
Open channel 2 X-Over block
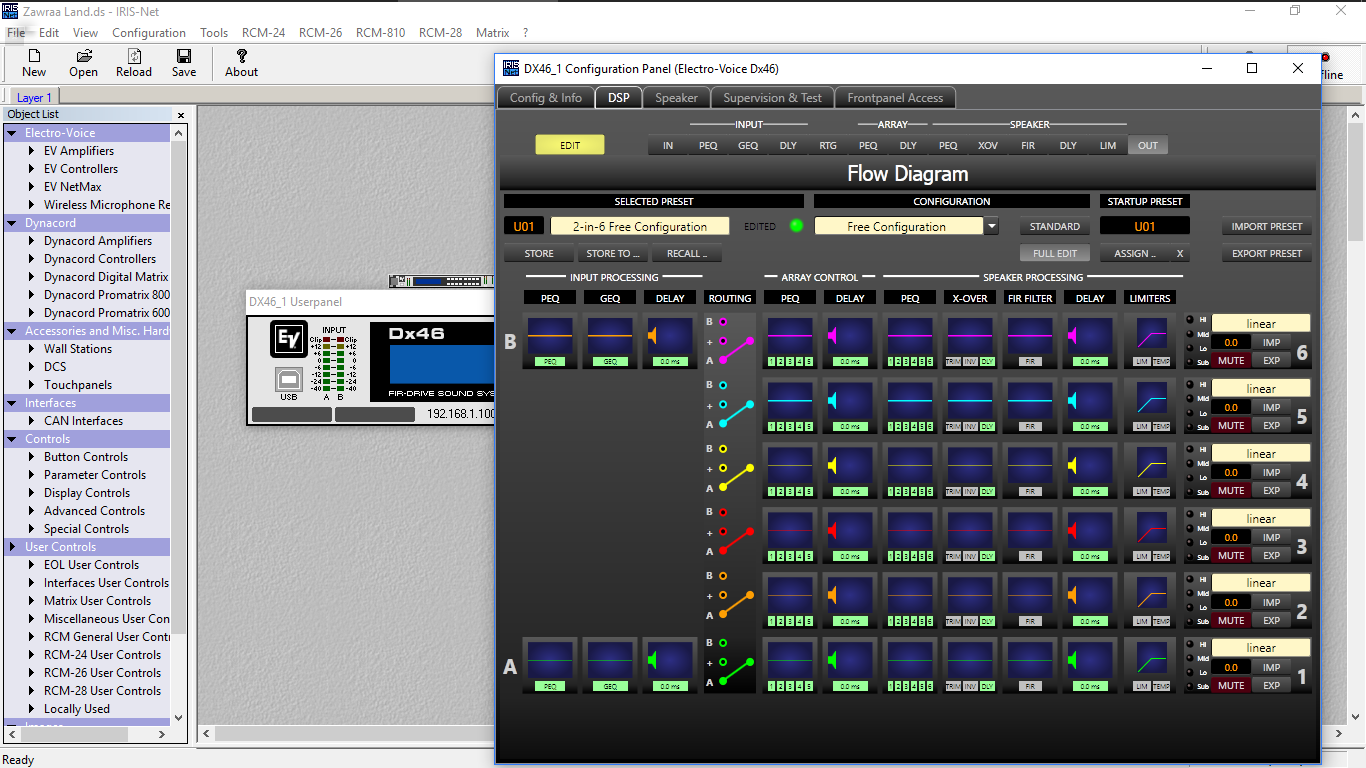tap(970, 600)
